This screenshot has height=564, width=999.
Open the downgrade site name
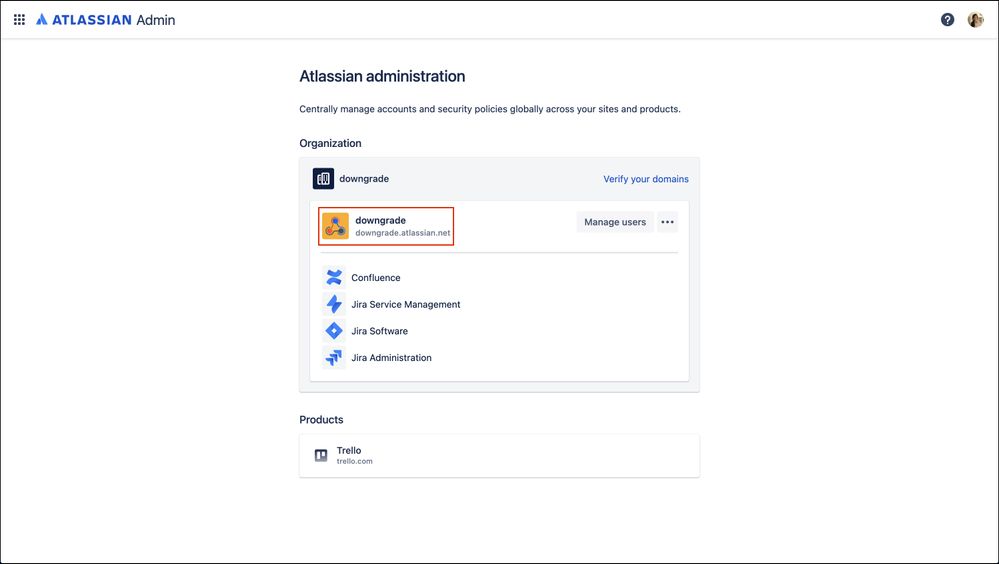(x=380, y=220)
